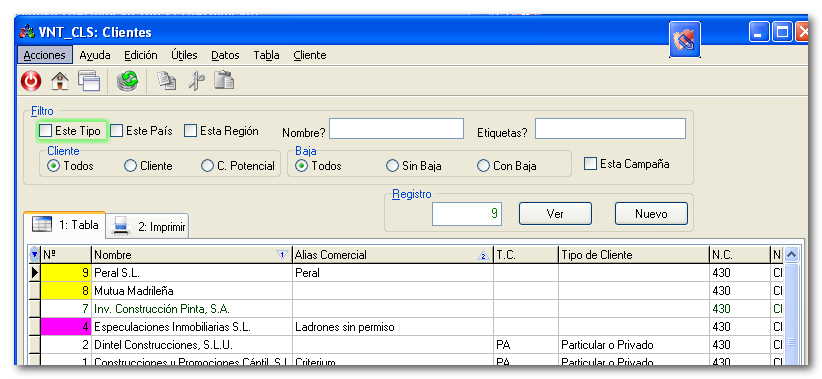Click the Nombre? filter input field
The image size is (822, 379).
(x=396, y=129)
